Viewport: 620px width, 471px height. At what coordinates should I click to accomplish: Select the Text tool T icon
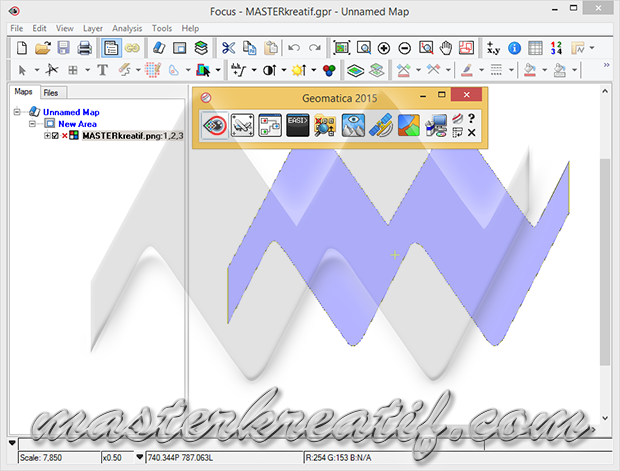click(102, 70)
